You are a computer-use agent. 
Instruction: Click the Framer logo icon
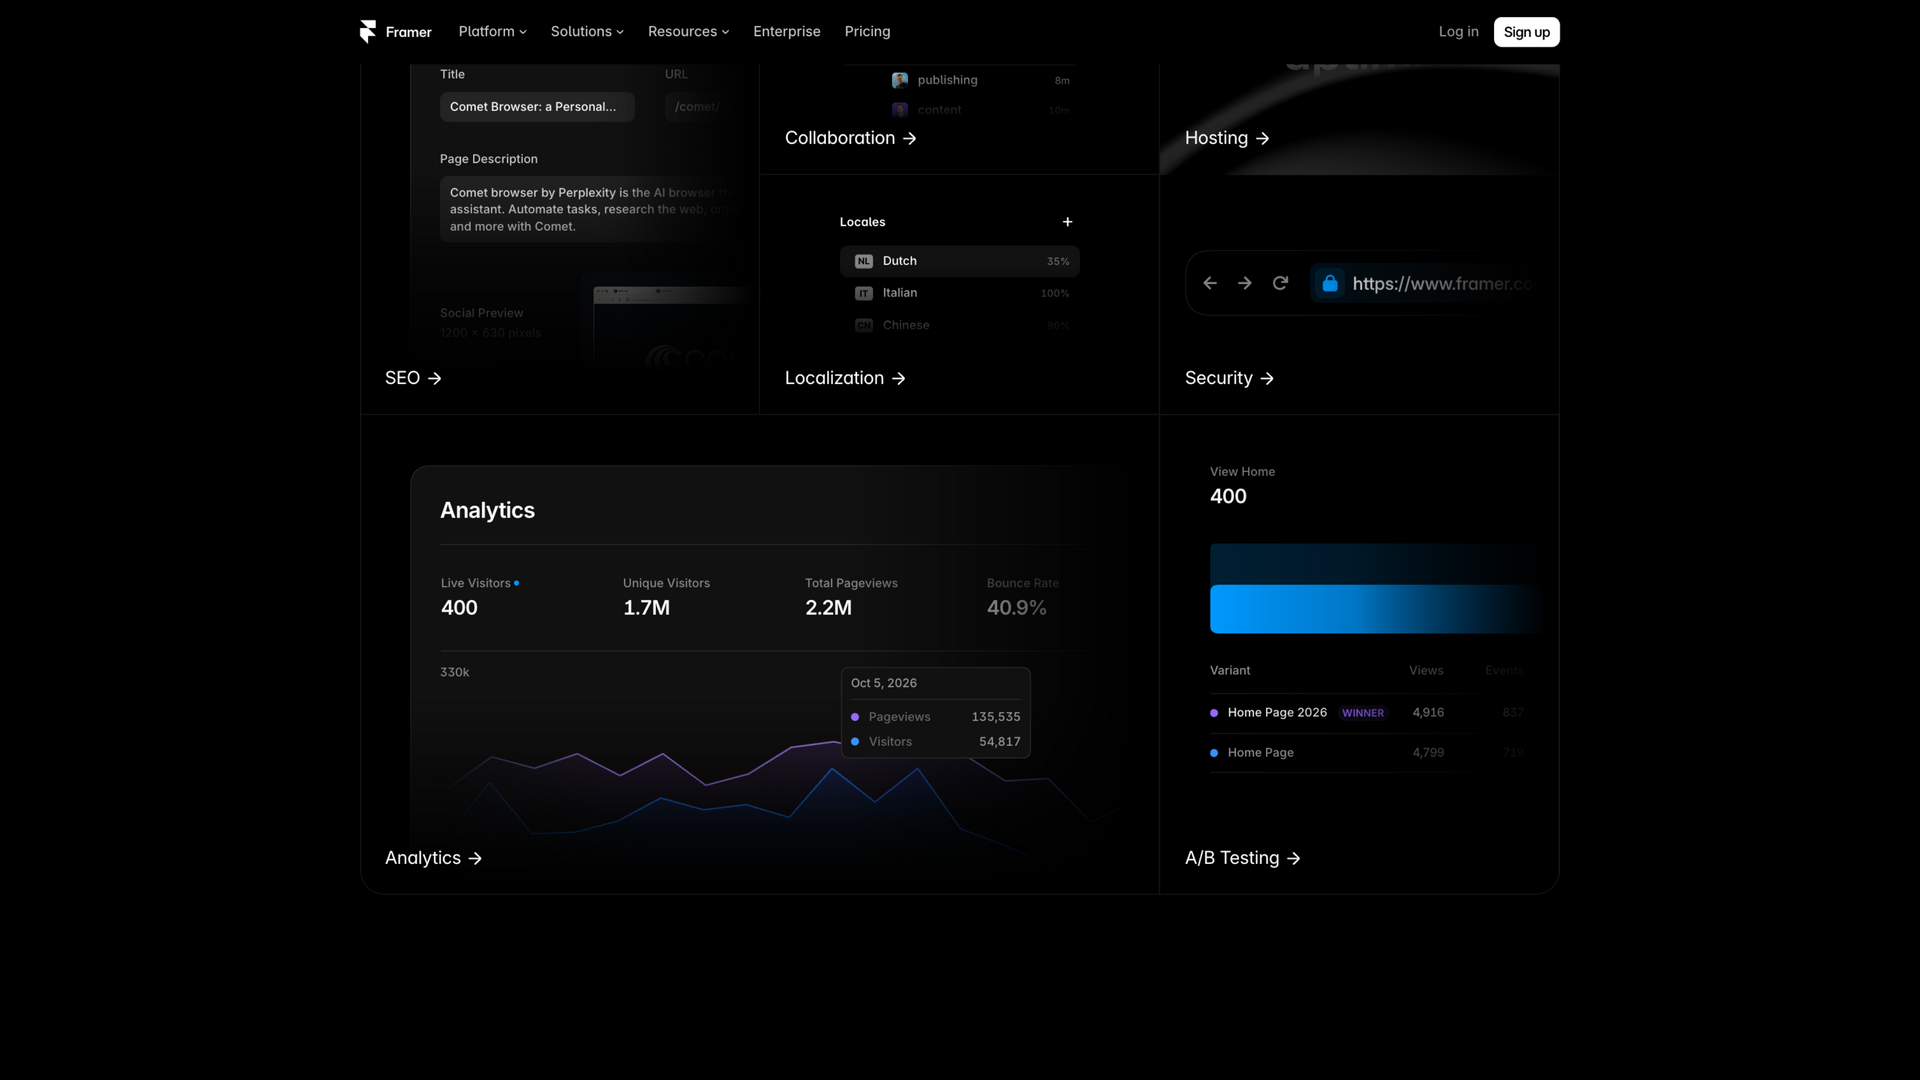(x=368, y=32)
